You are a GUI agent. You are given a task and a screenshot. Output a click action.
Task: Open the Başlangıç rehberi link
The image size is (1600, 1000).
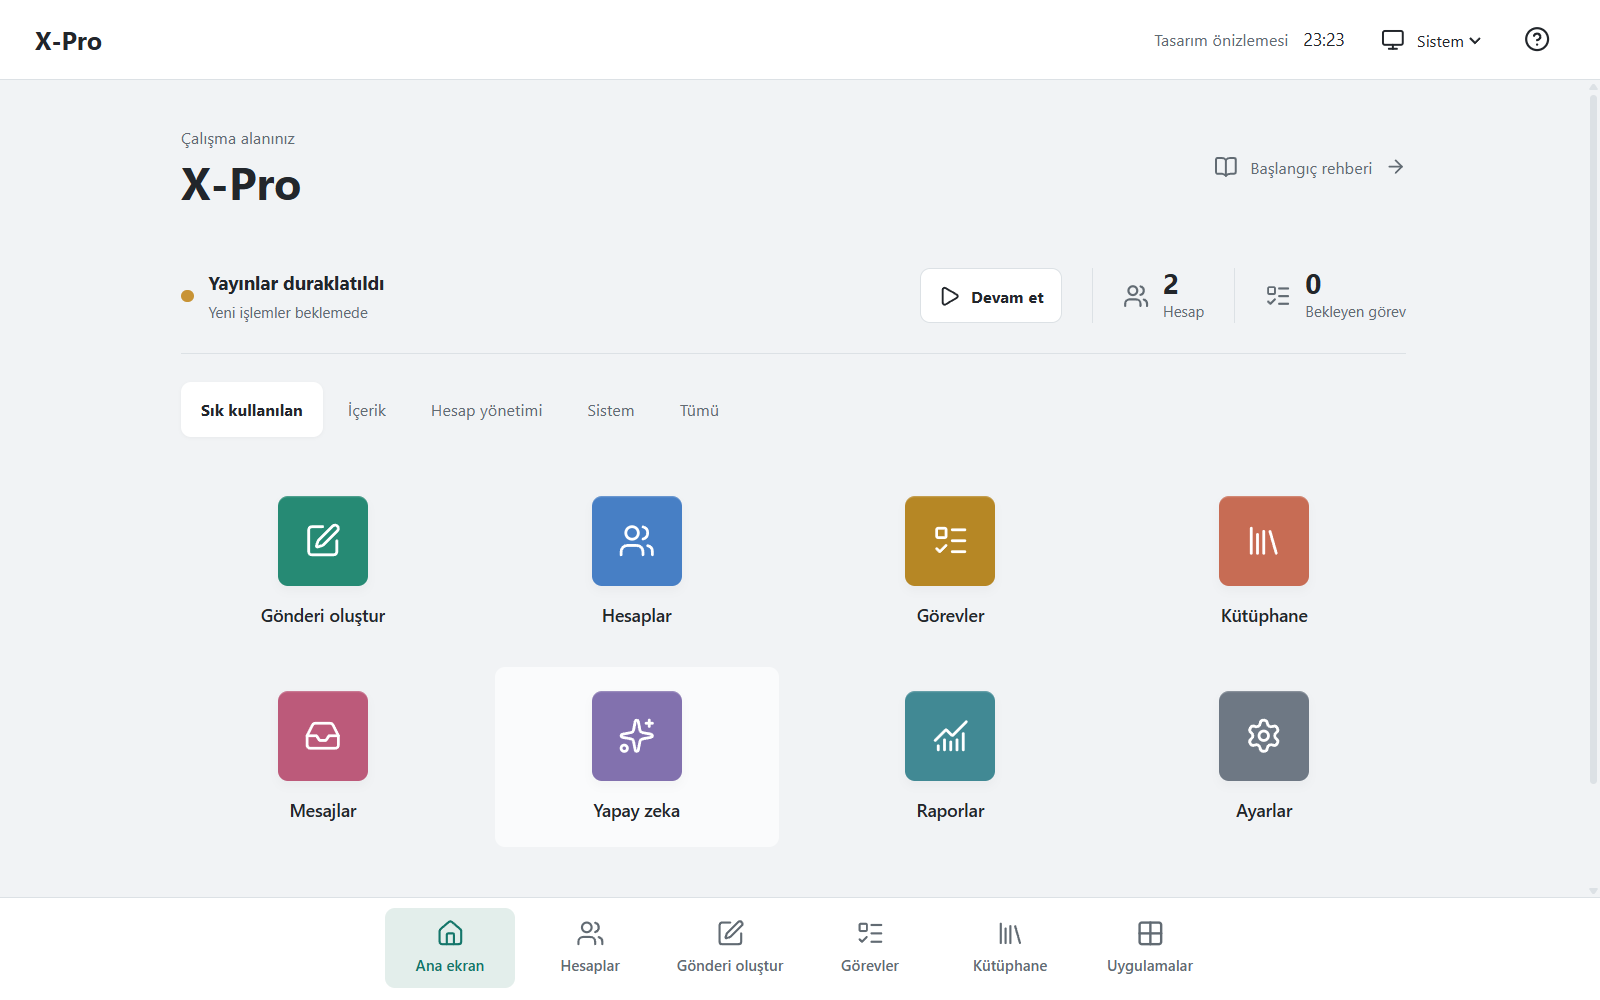click(1310, 168)
